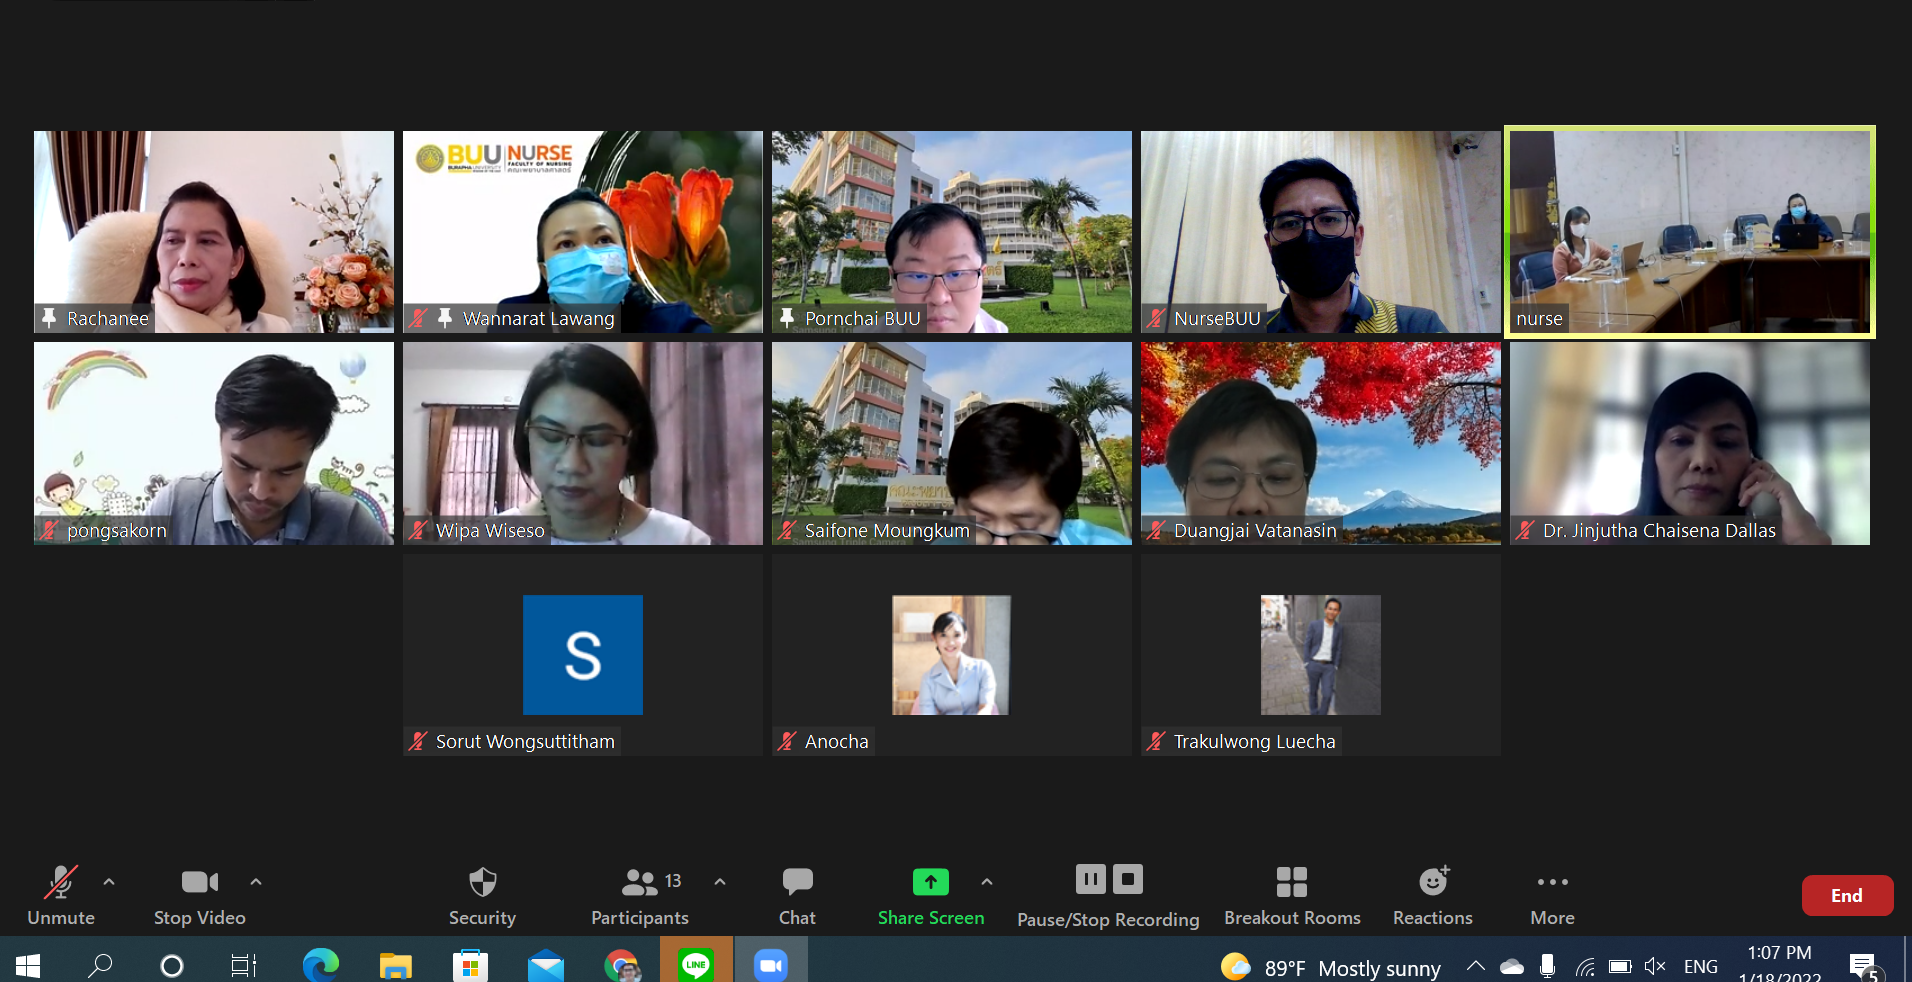Open Microsoft Edge from the taskbar
Image resolution: width=1912 pixels, height=982 pixels.
pyautogui.click(x=321, y=965)
